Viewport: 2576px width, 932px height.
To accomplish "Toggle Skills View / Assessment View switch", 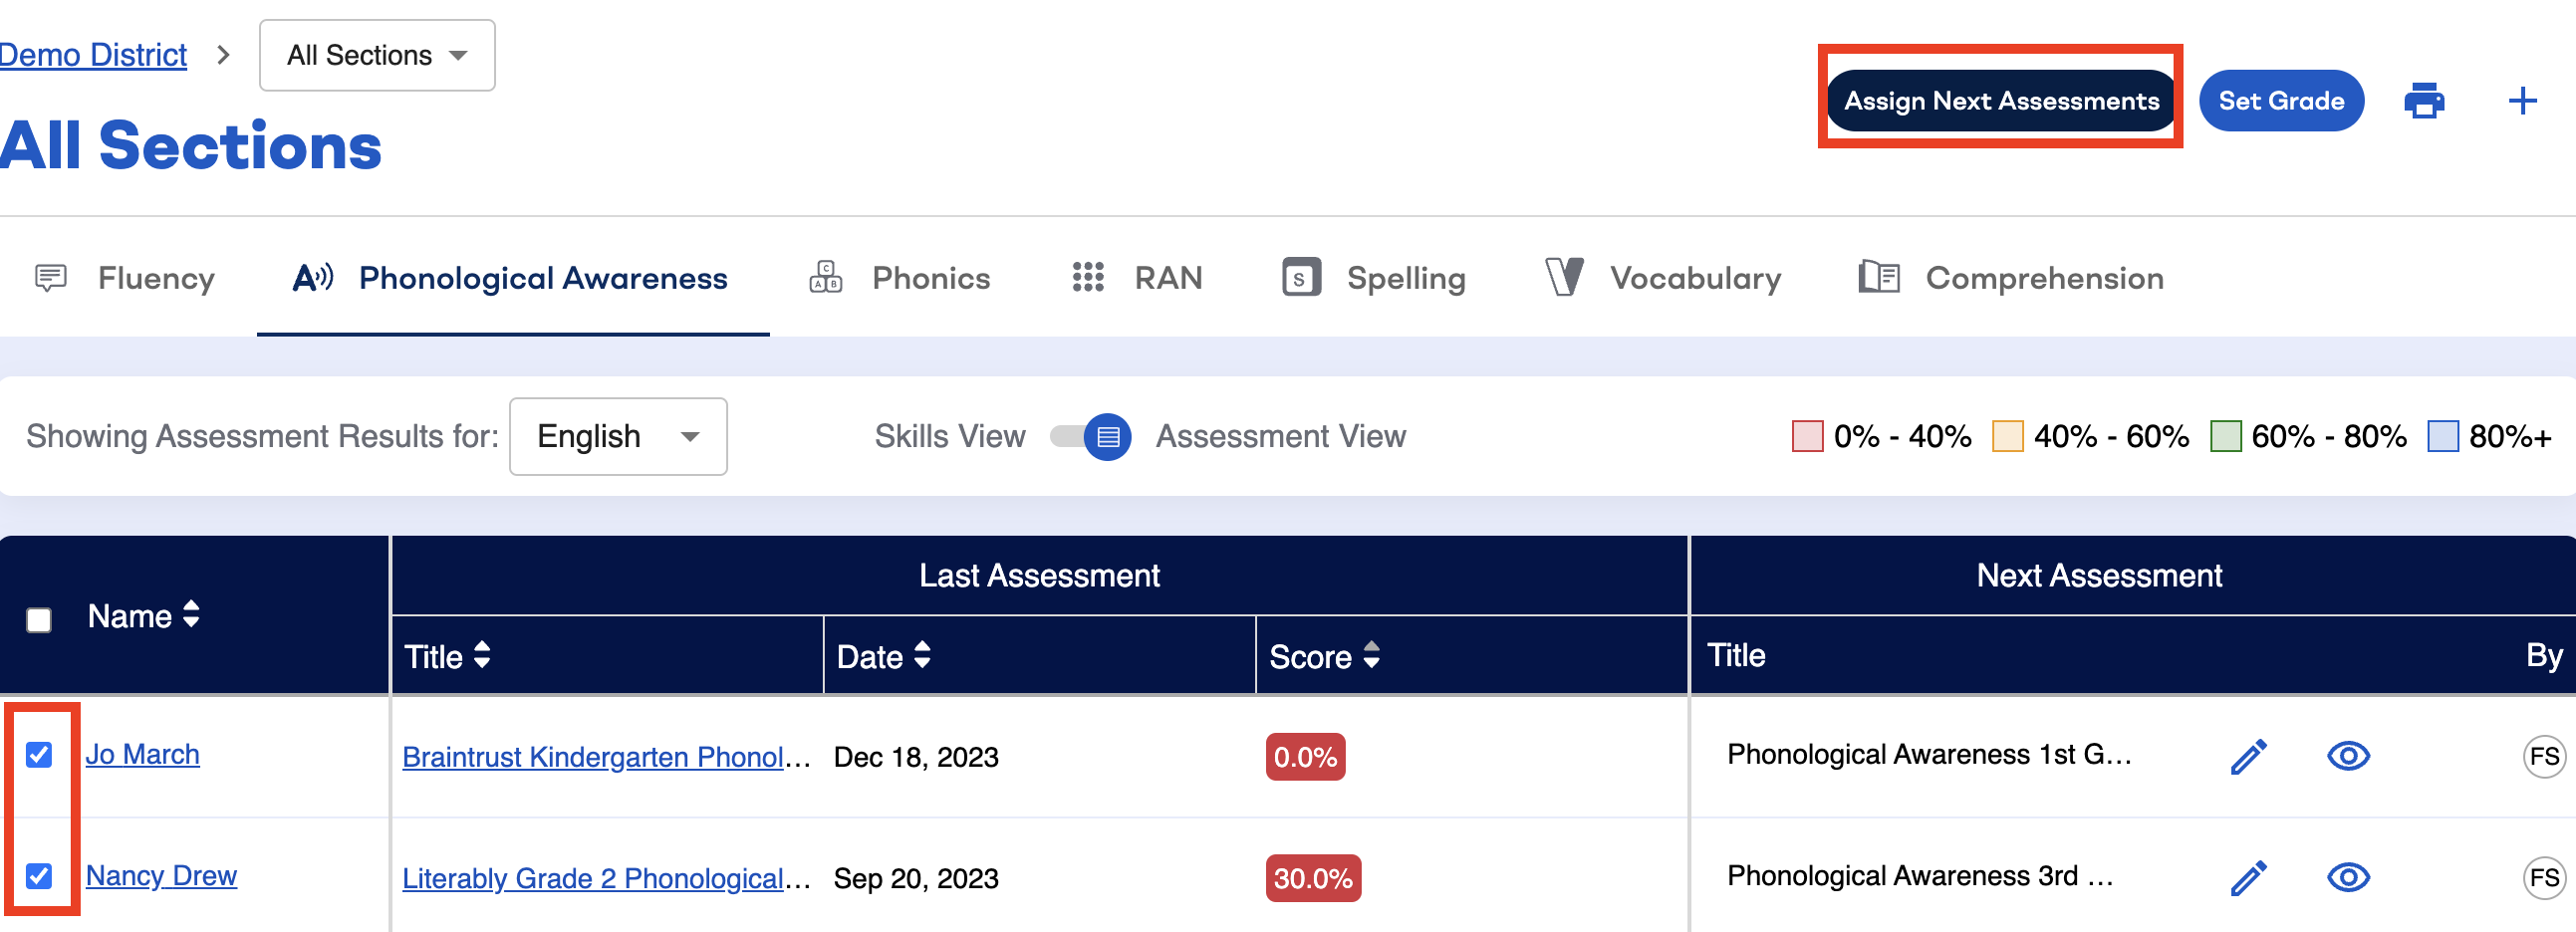I will point(1090,437).
